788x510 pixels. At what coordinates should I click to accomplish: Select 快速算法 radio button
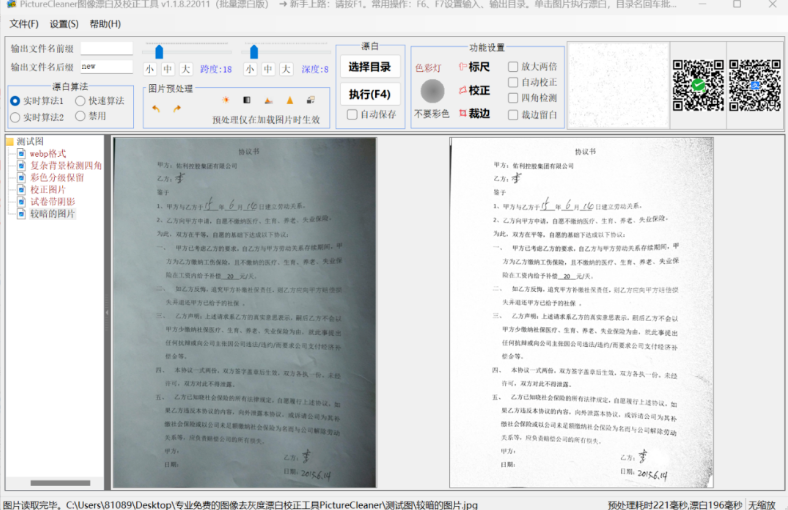tap(80, 100)
